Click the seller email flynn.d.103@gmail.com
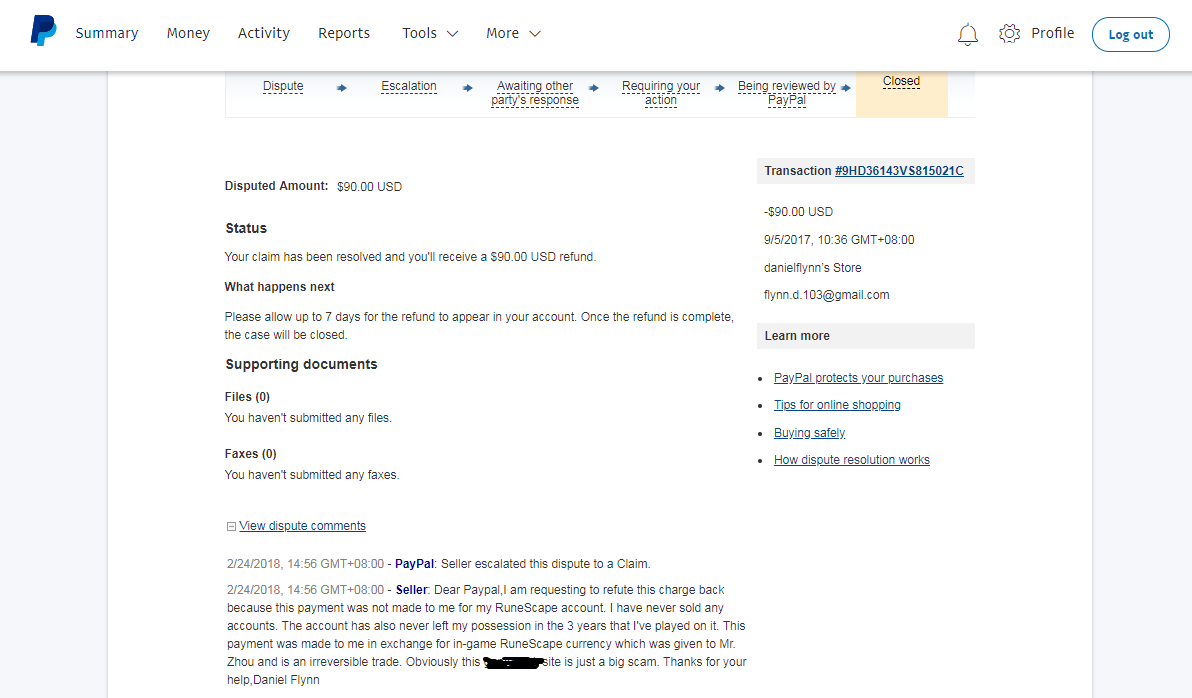1192x698 pixels. point(826,295)
